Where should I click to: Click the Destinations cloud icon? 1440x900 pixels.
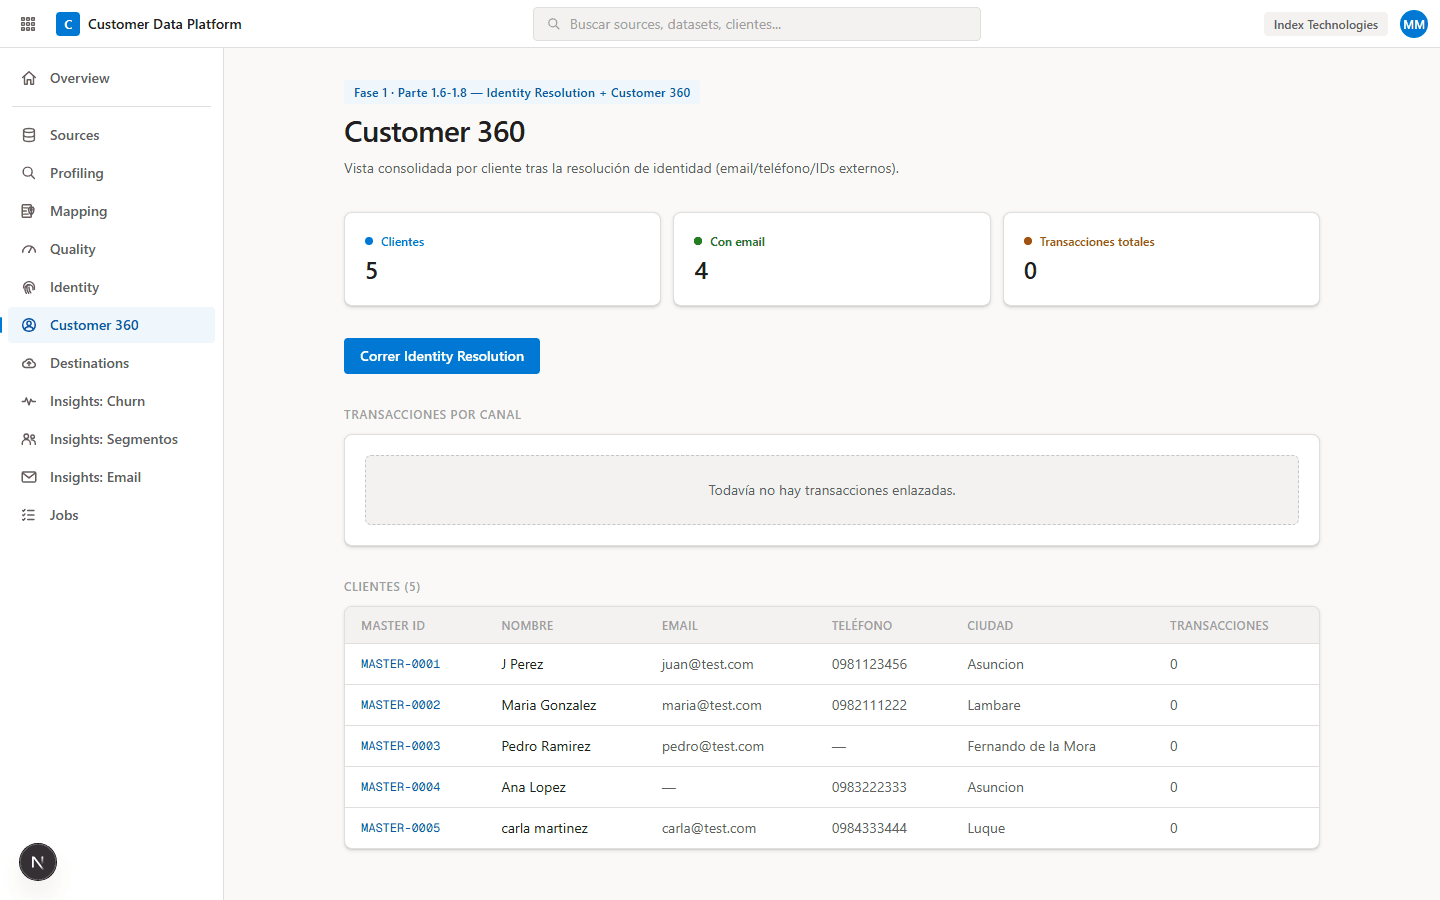(x=29, y=363)
